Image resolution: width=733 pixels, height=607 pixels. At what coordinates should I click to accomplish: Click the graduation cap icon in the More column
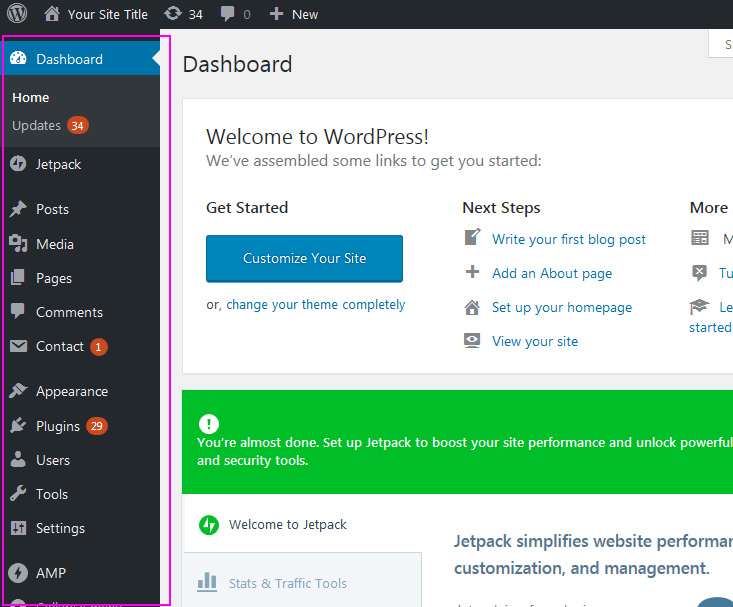click(699, 306)
